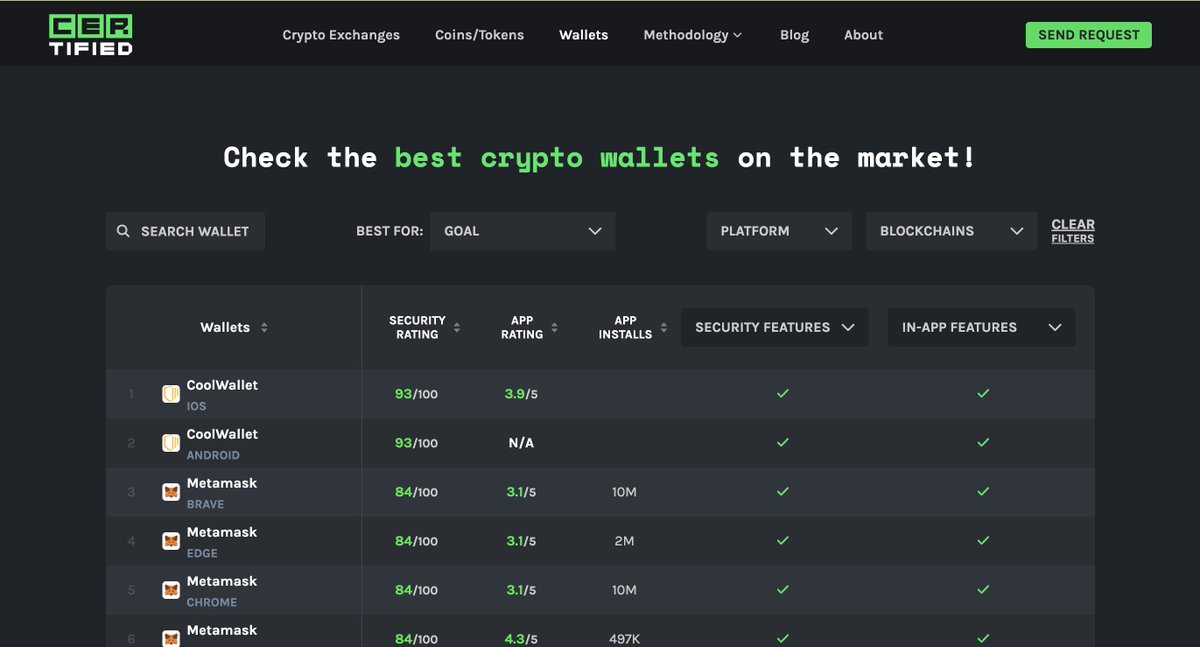
Task: Open the Methodology menu dropdown
Action: click(x=693, y=35)
